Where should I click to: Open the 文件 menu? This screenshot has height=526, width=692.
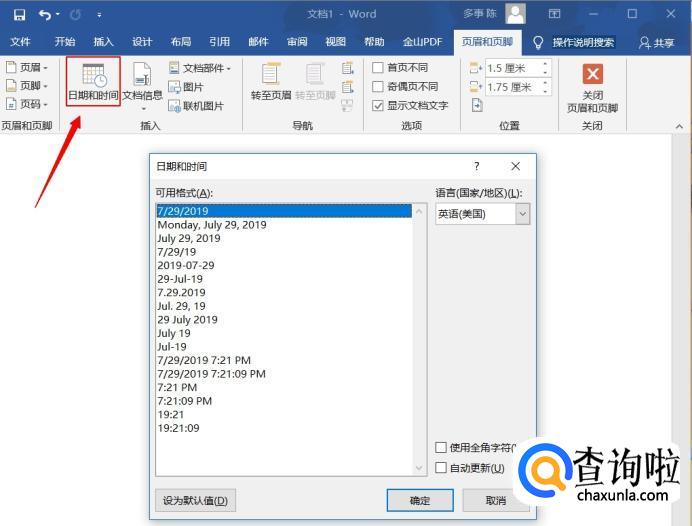coord(20,42)
